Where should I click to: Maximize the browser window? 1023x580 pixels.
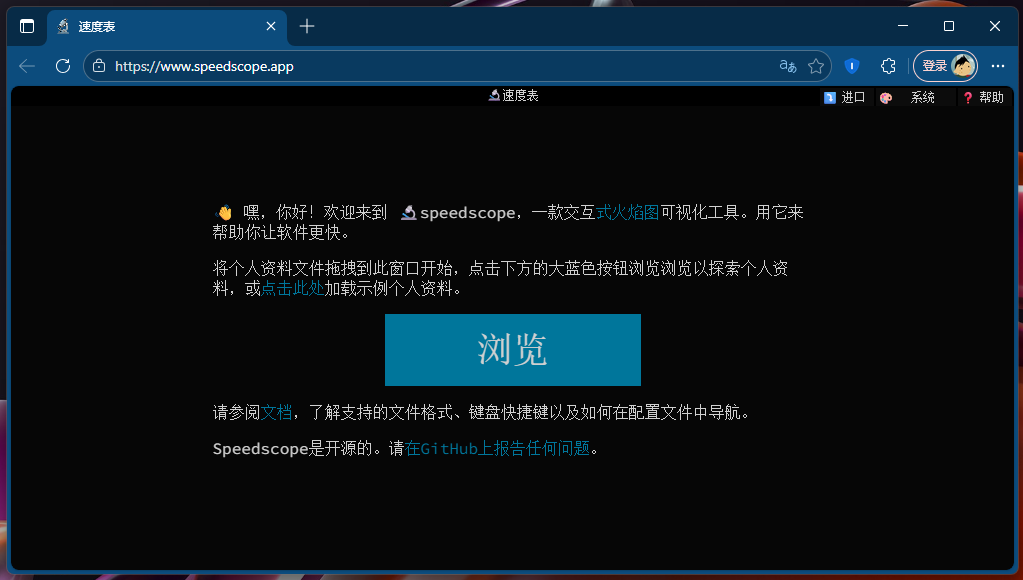[x=949, y=26]
